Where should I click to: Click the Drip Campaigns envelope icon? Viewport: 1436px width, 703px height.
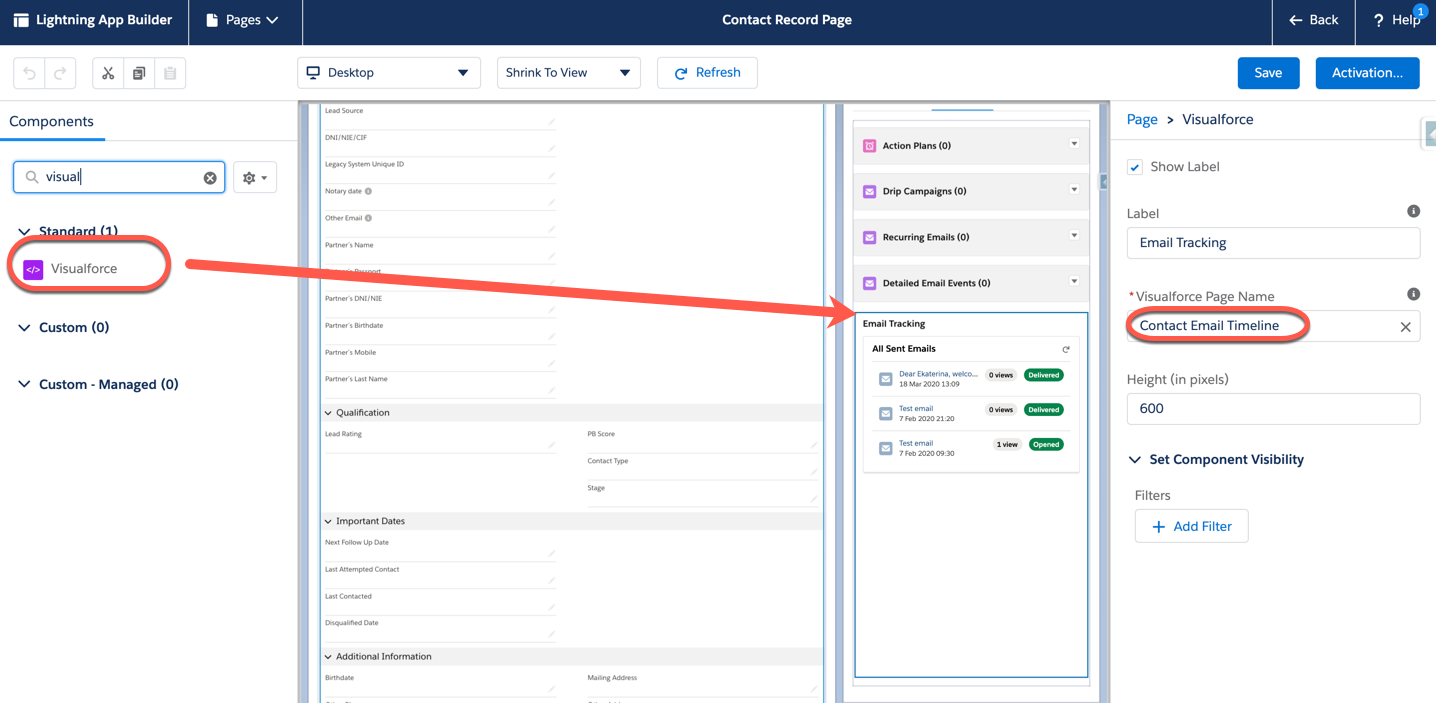pos(869,191)
